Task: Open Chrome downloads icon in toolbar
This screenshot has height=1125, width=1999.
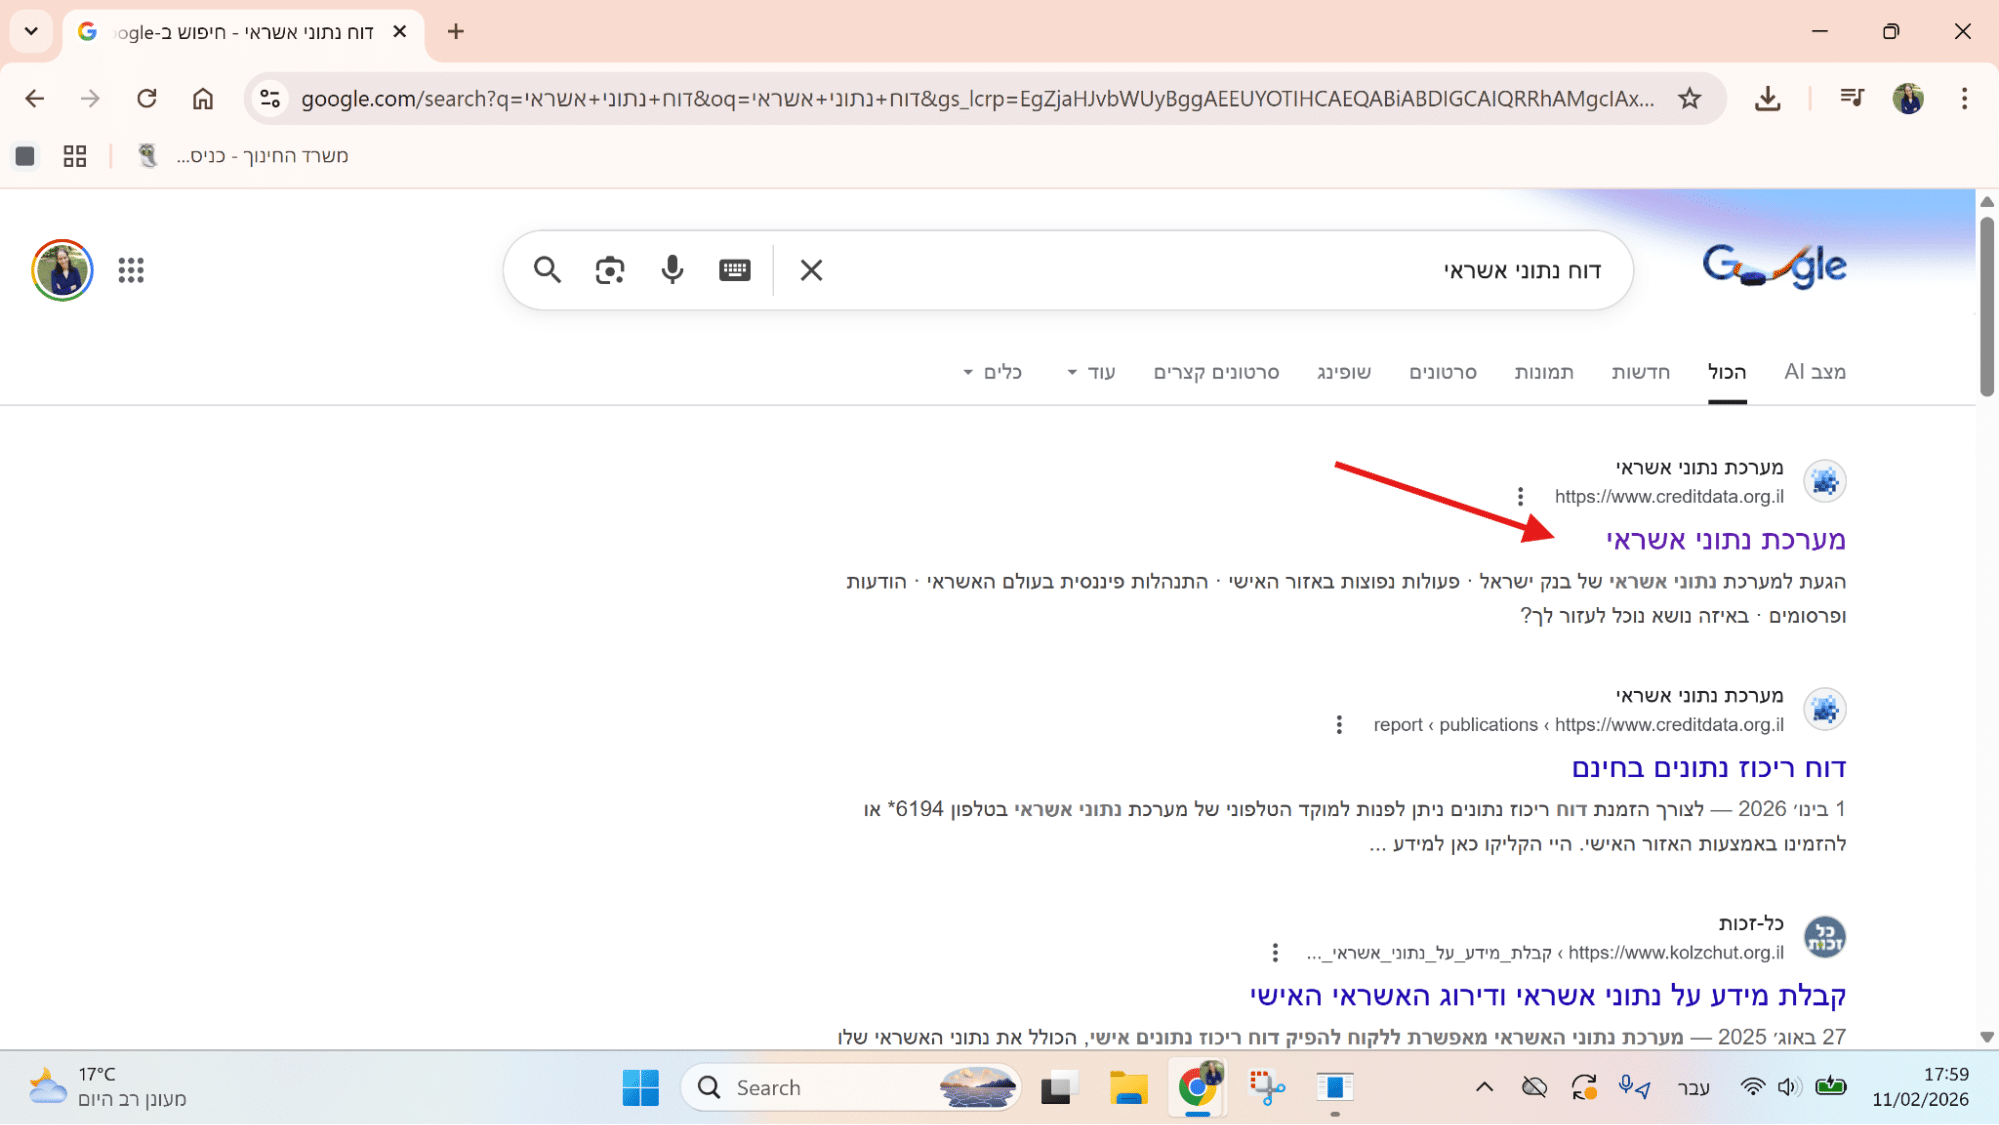Action: (1767, 98)
